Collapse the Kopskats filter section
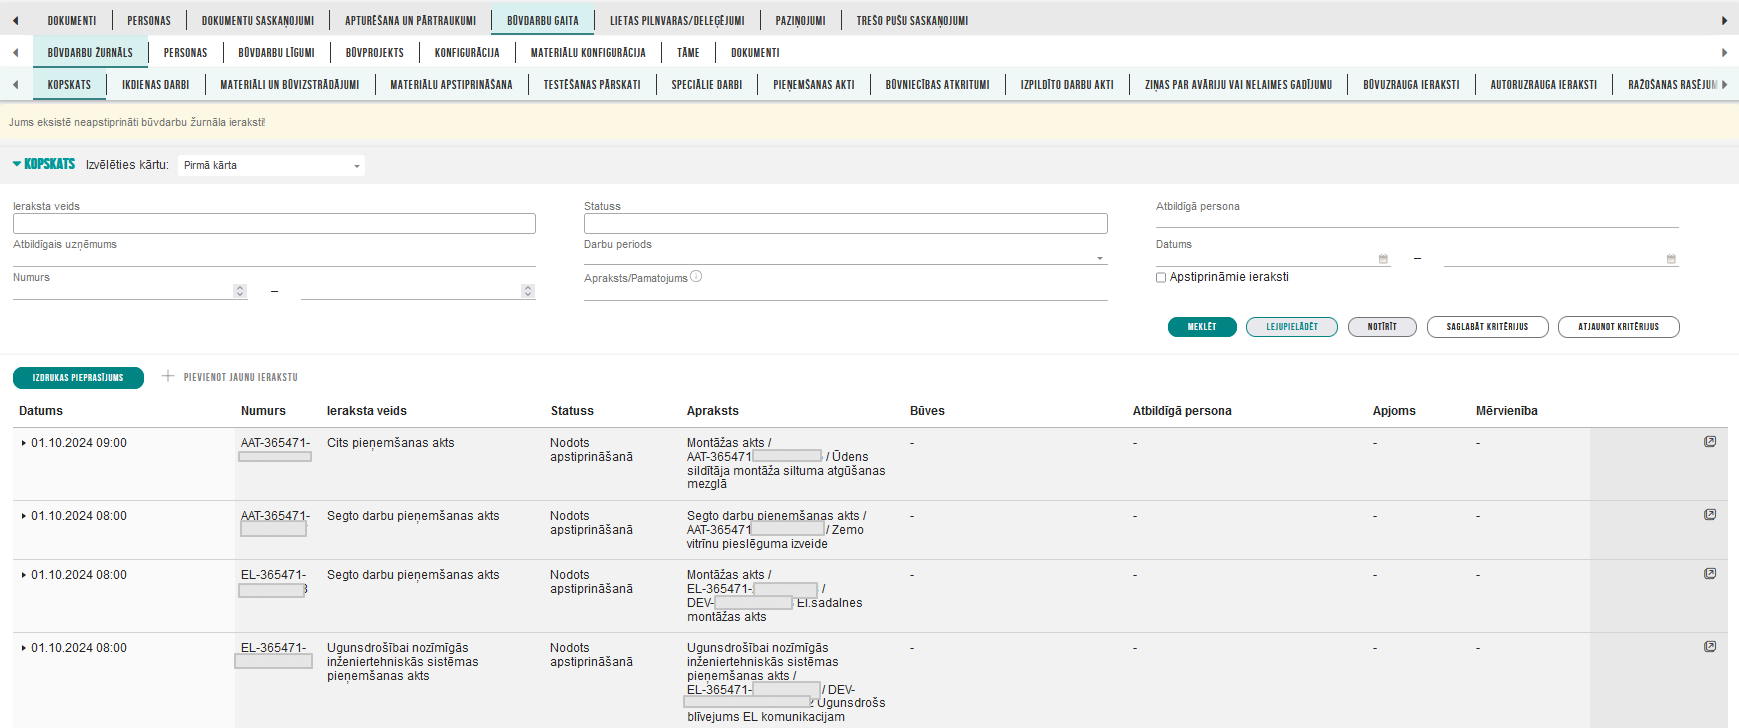Image resolution: width=1739 pixels, height=728 pixels. 17,163
